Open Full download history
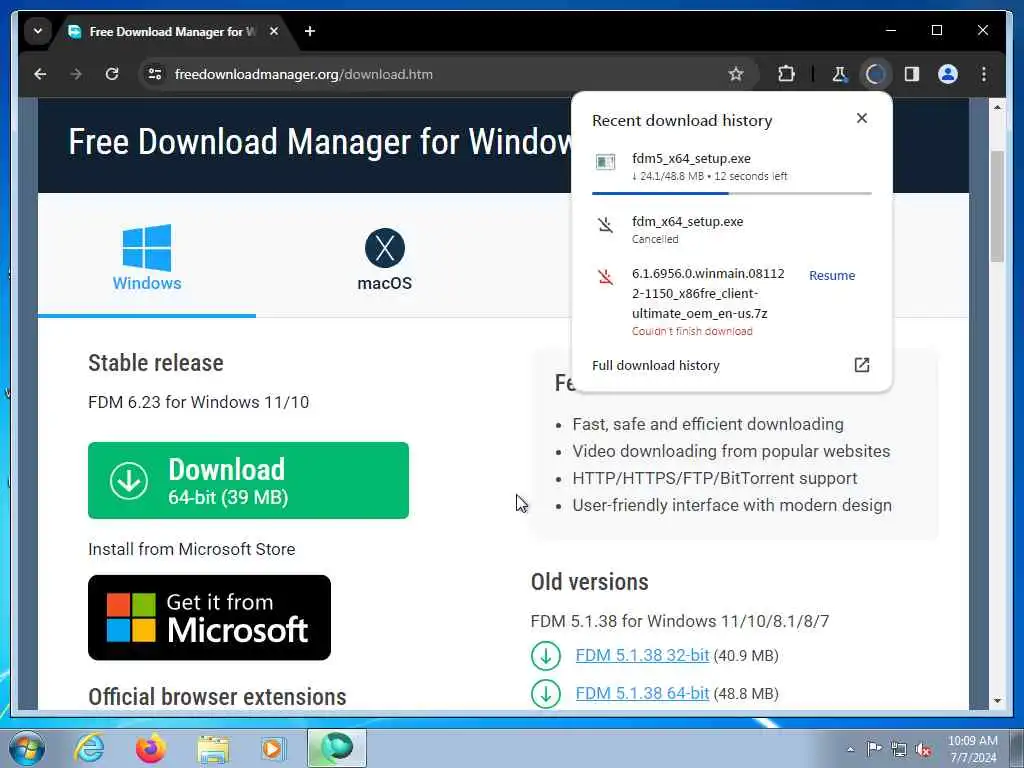1024x768 pixels. (656, 366)
